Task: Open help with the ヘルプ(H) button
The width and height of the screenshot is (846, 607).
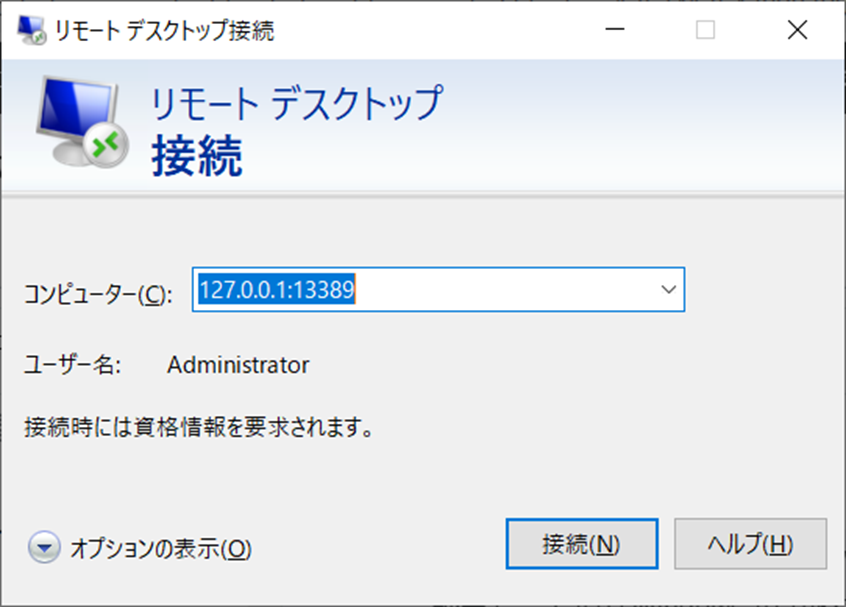Action: pyautogui.click(x=751, y=544)
